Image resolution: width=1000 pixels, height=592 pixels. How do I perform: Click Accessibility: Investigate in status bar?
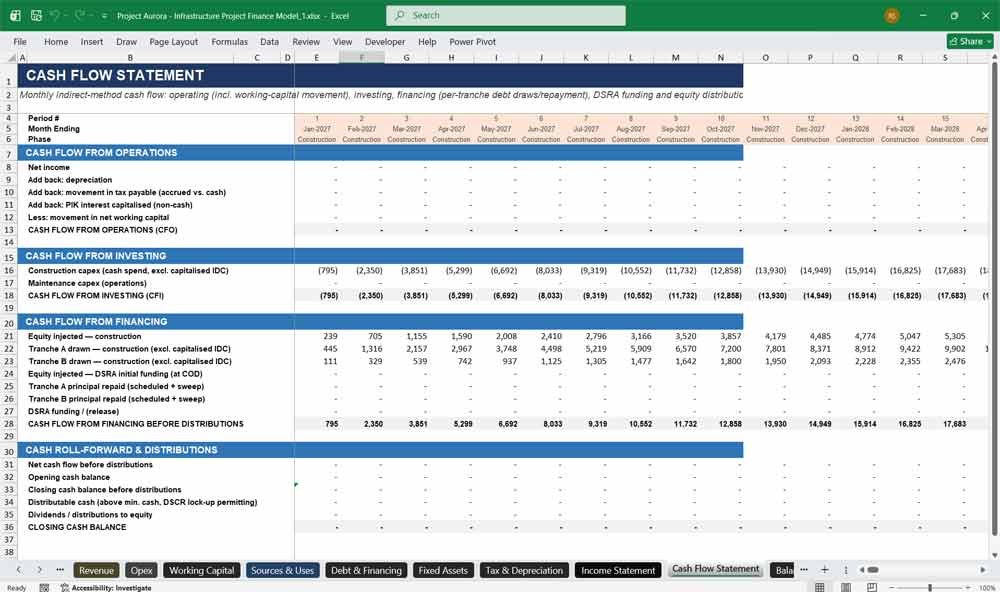pyautogui.click(x=106, y=588)
